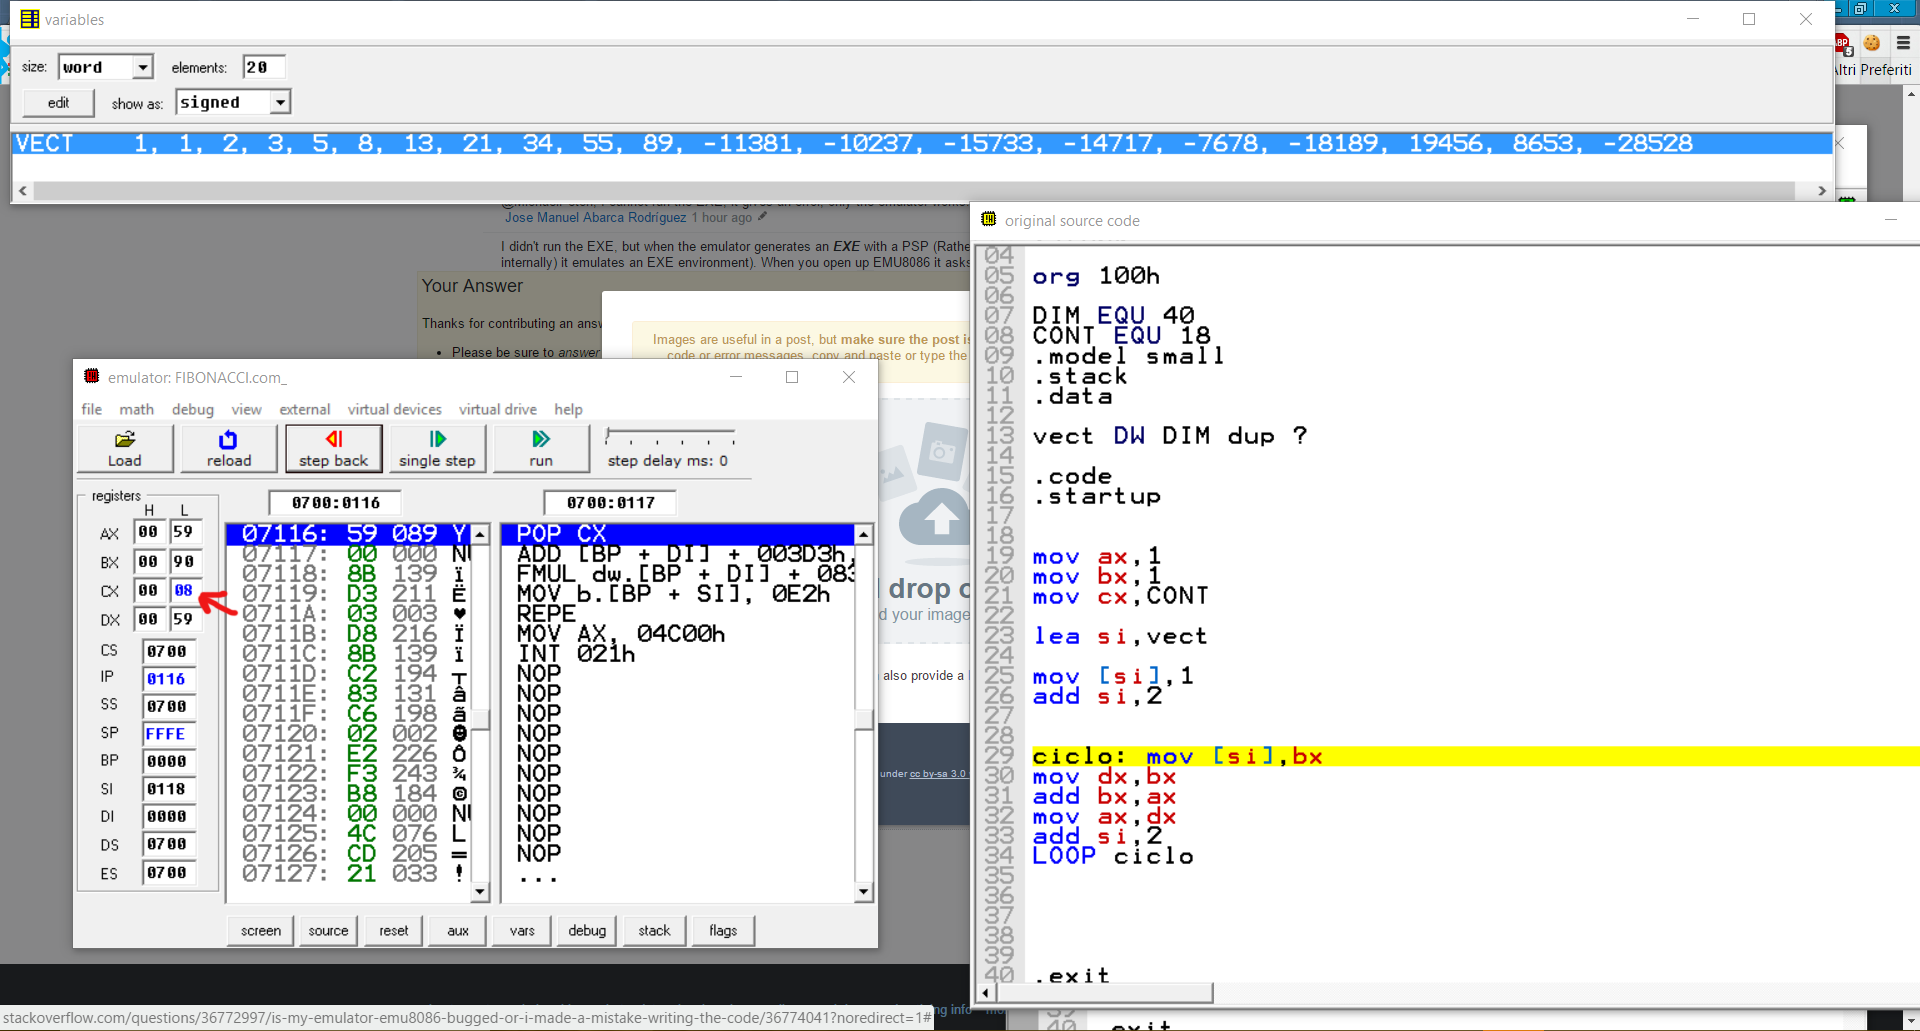1920x1031 pixels.
Task: Click the screen button at emulator bottom
Action: pyautogui.click(x=261, y=930)
